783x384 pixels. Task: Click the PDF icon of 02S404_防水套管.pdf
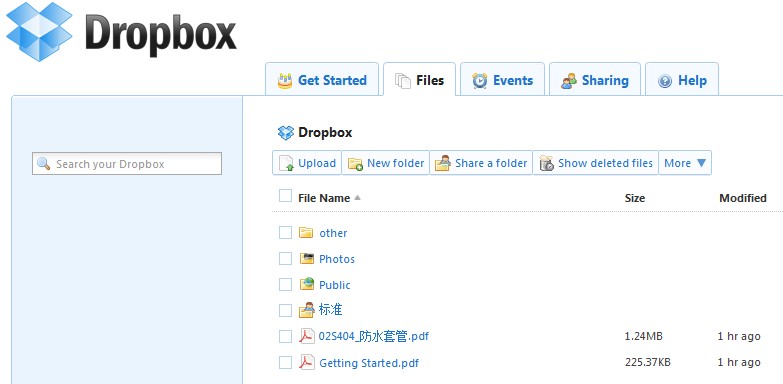306,336
